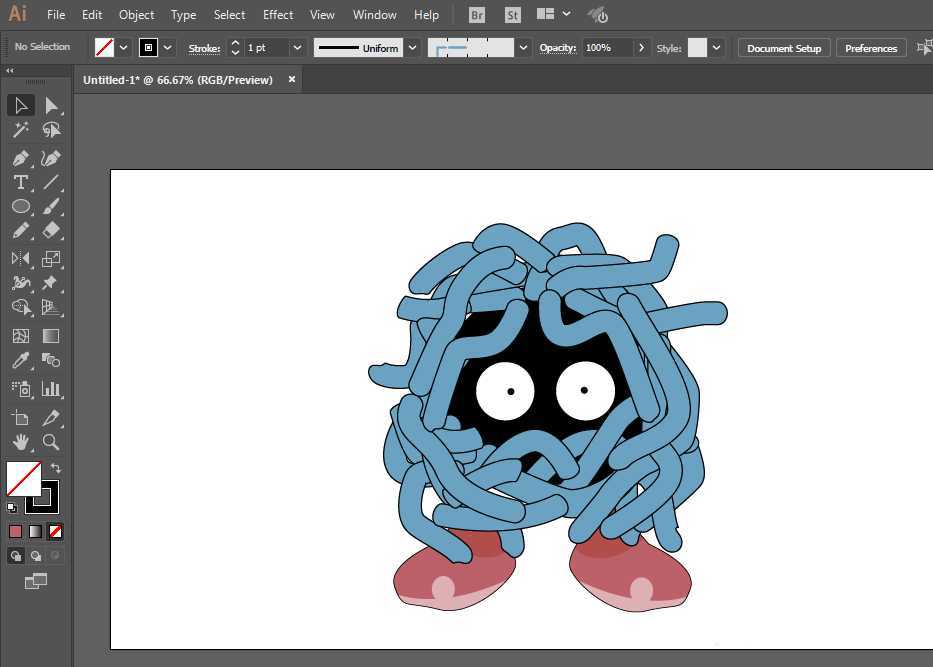Activate the Type tool
Screen dimensions: 933x667
[20, 182]
